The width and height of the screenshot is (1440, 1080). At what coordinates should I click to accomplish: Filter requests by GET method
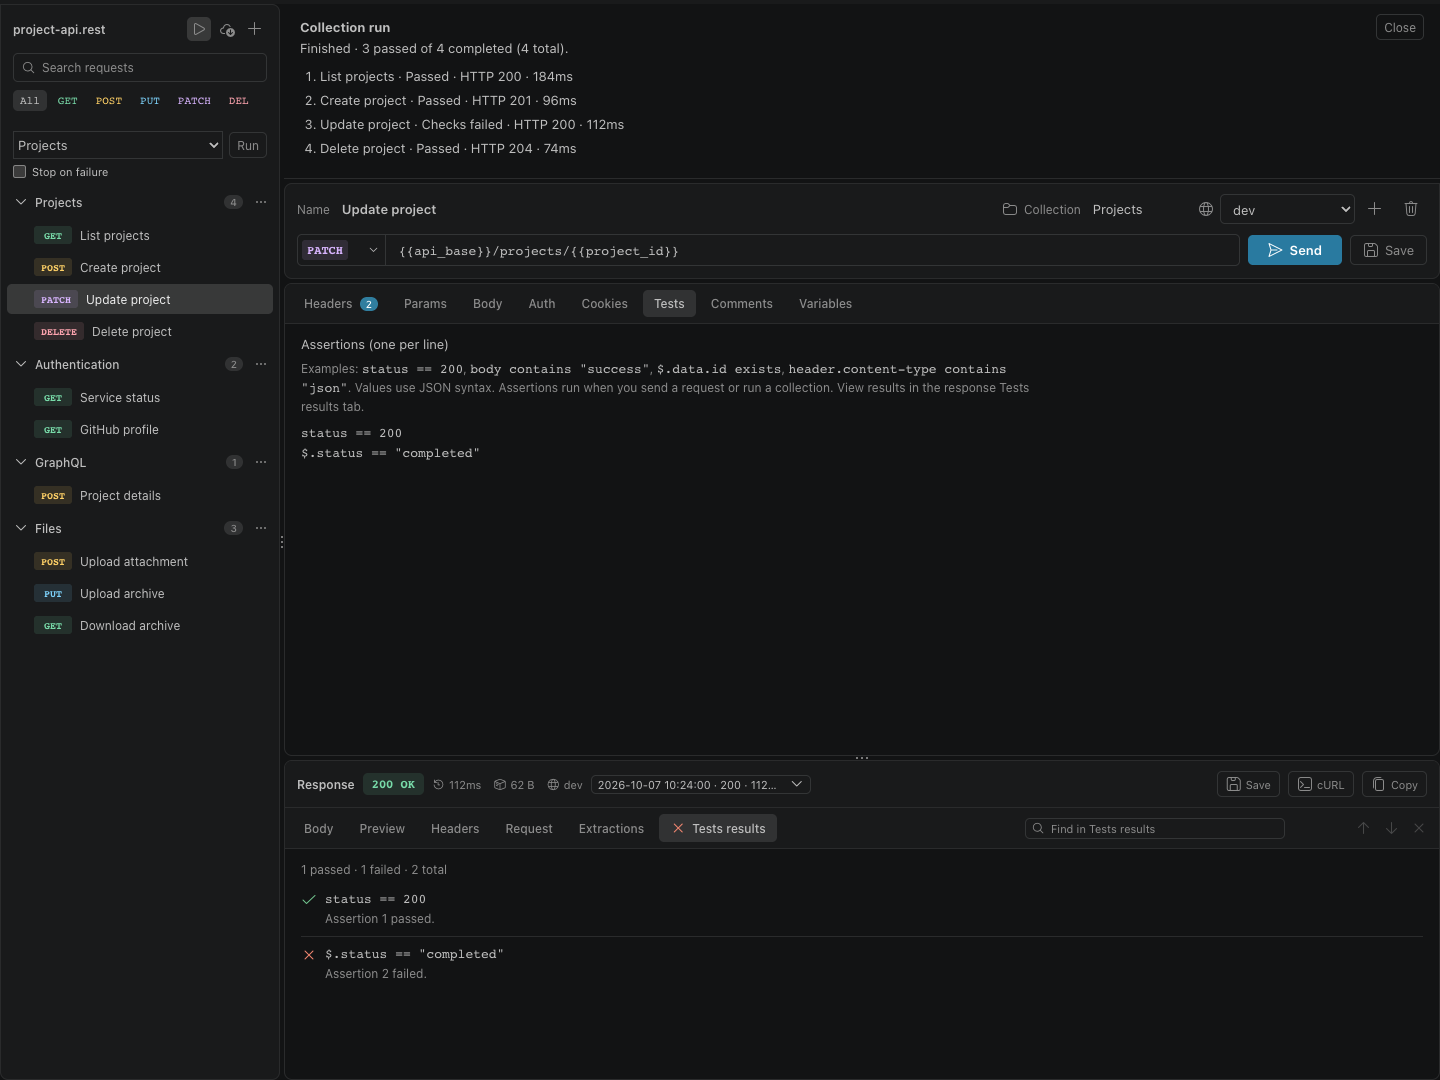(68, 101)
